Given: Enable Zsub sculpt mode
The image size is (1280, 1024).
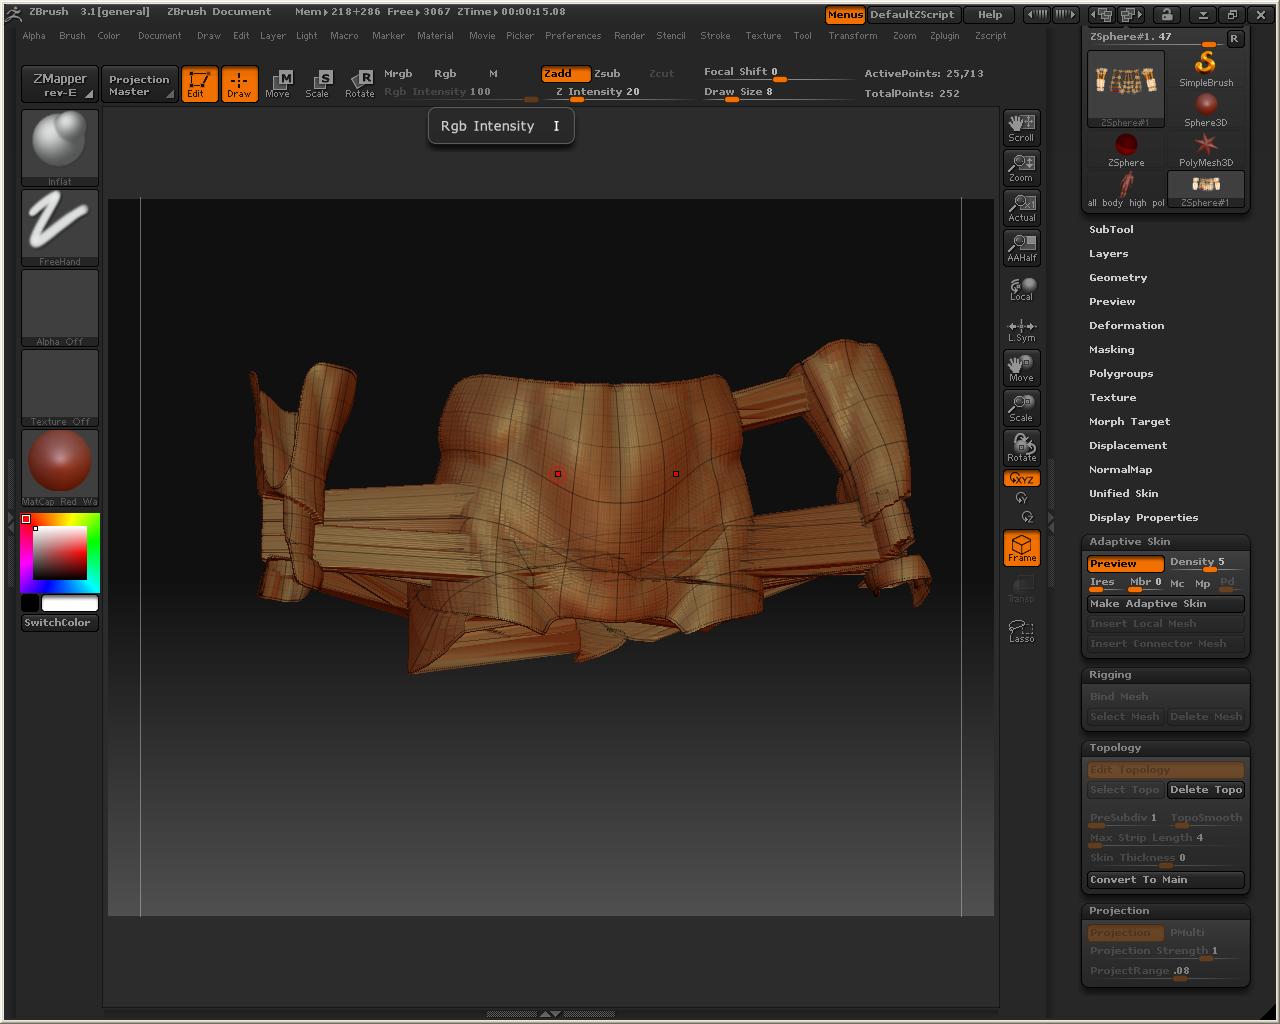Looking at the screenshot, I should 607,74.
